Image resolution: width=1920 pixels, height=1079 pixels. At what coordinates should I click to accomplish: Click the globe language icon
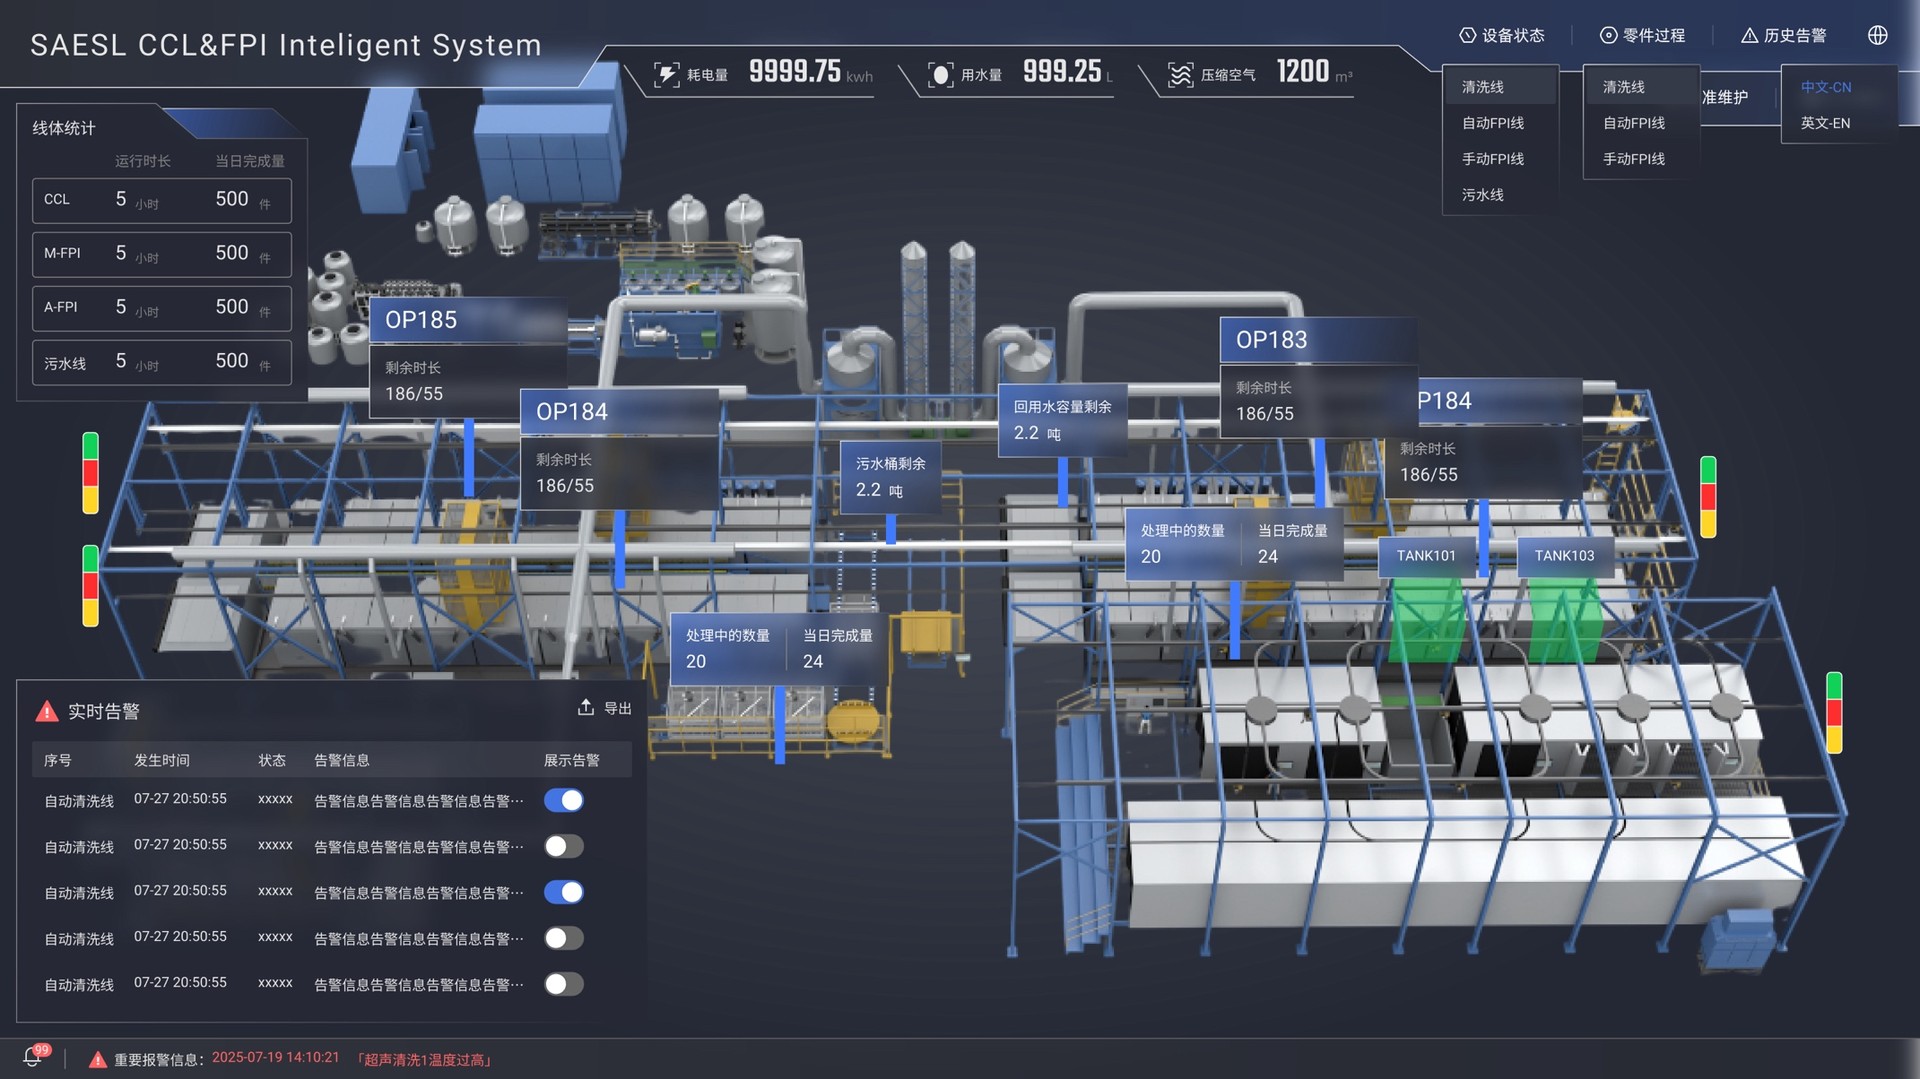pyautogui.click(x=1877, y=35)
